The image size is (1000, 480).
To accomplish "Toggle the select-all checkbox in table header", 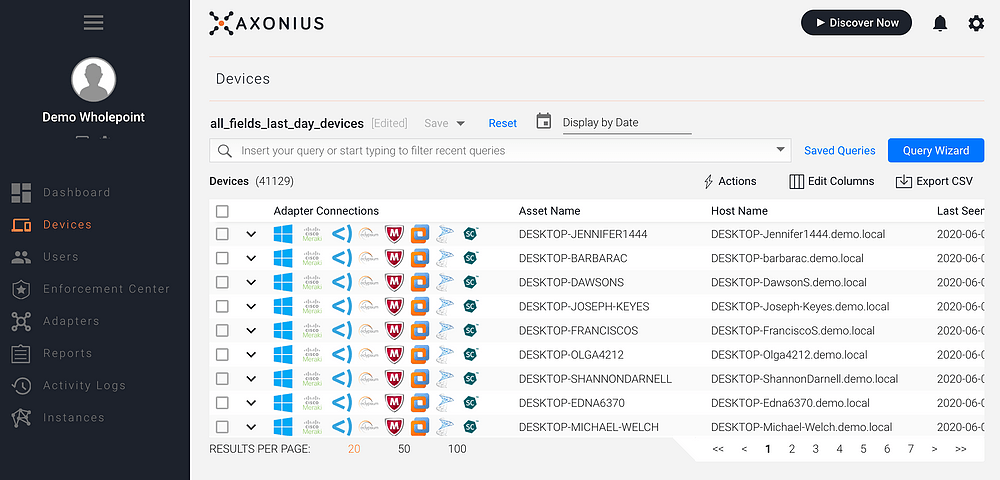I will tap(222, 211).
